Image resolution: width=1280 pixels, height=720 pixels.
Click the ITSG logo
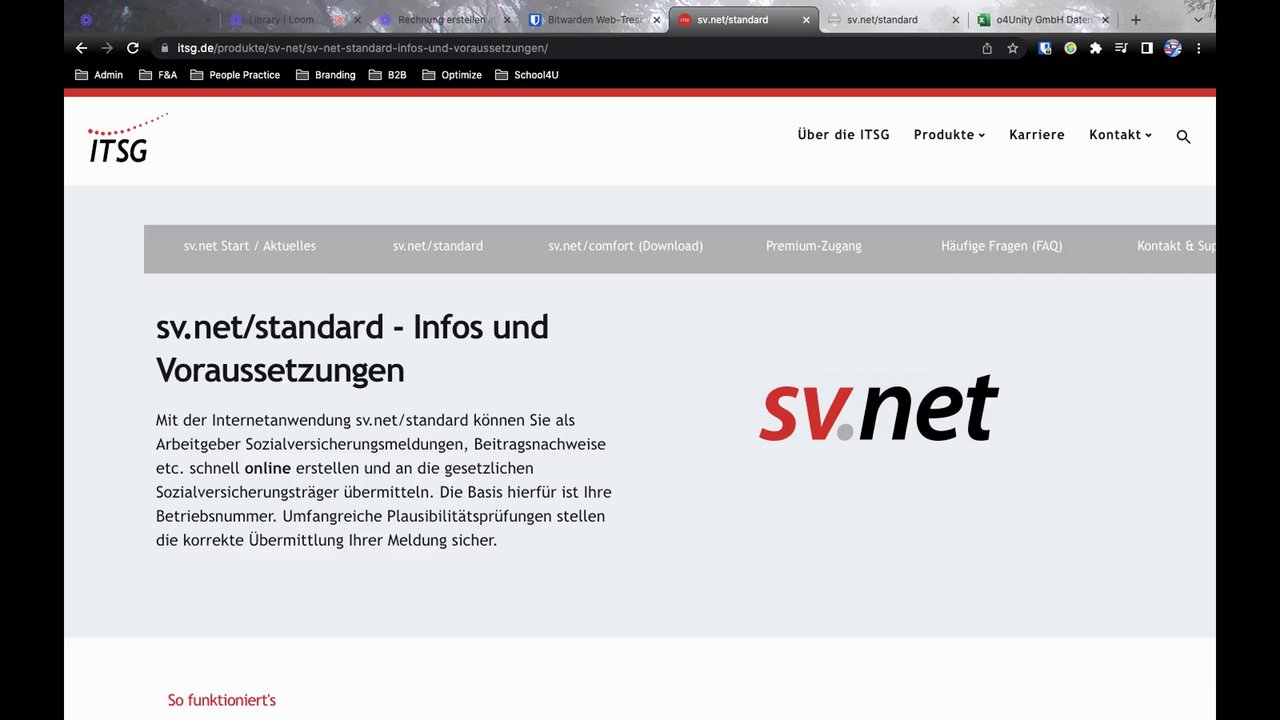(x=127, y=137)
